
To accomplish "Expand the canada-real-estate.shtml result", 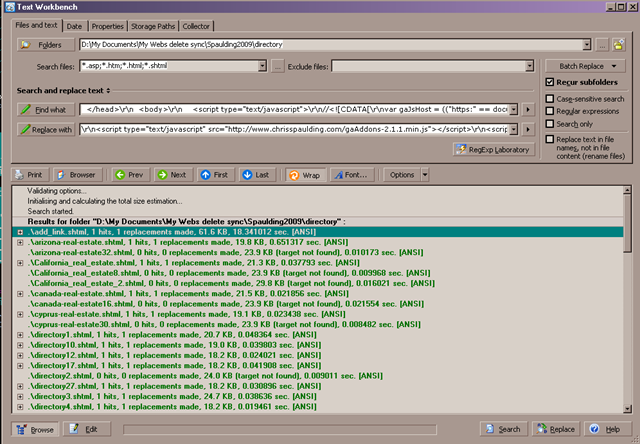I will tap(20, 293).
